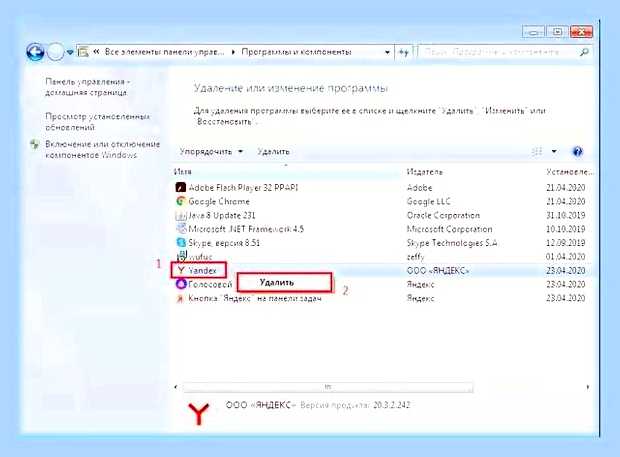
Task: Minimize the Programs and Features window
Action: click(x=533, y=32)
